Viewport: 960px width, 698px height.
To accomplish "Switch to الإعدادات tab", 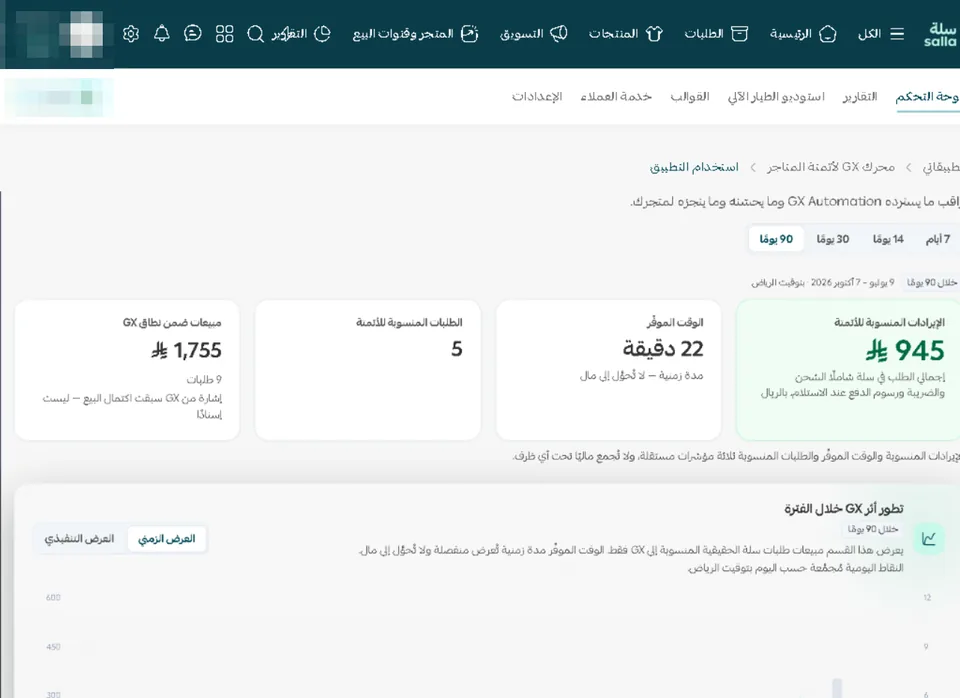I will pyautogui.click(x=537, y=97).
